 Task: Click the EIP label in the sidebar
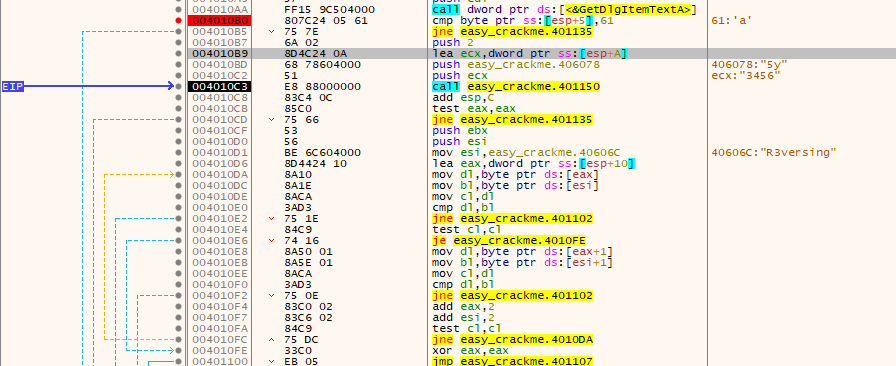(x=12, y=86)
